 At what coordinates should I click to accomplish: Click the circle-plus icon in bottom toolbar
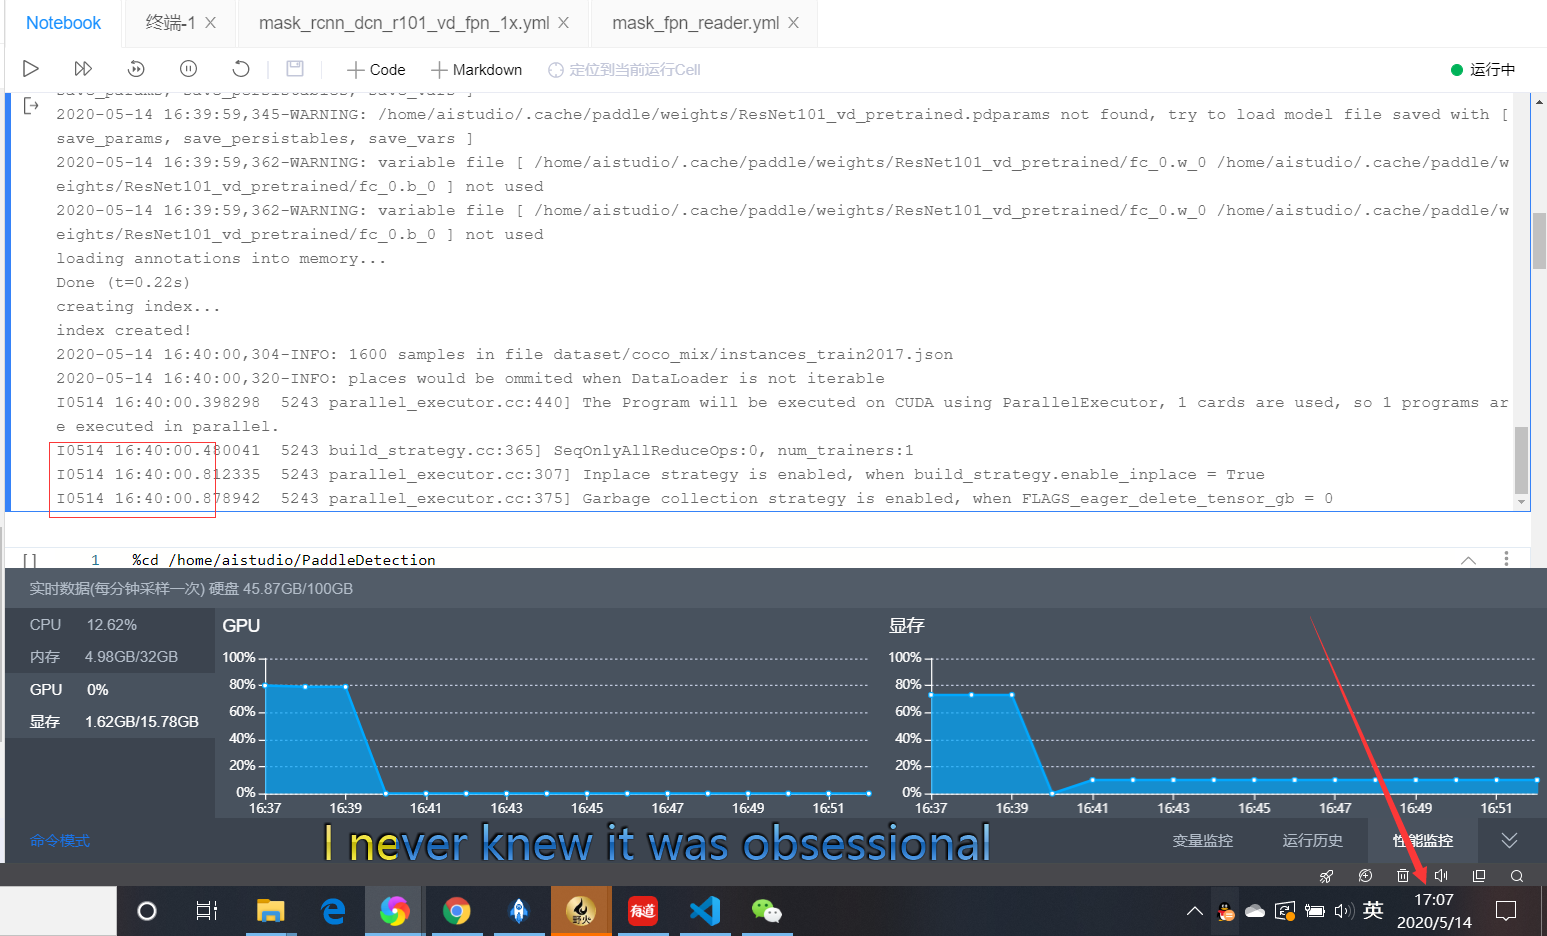(x=1365, y=876)
